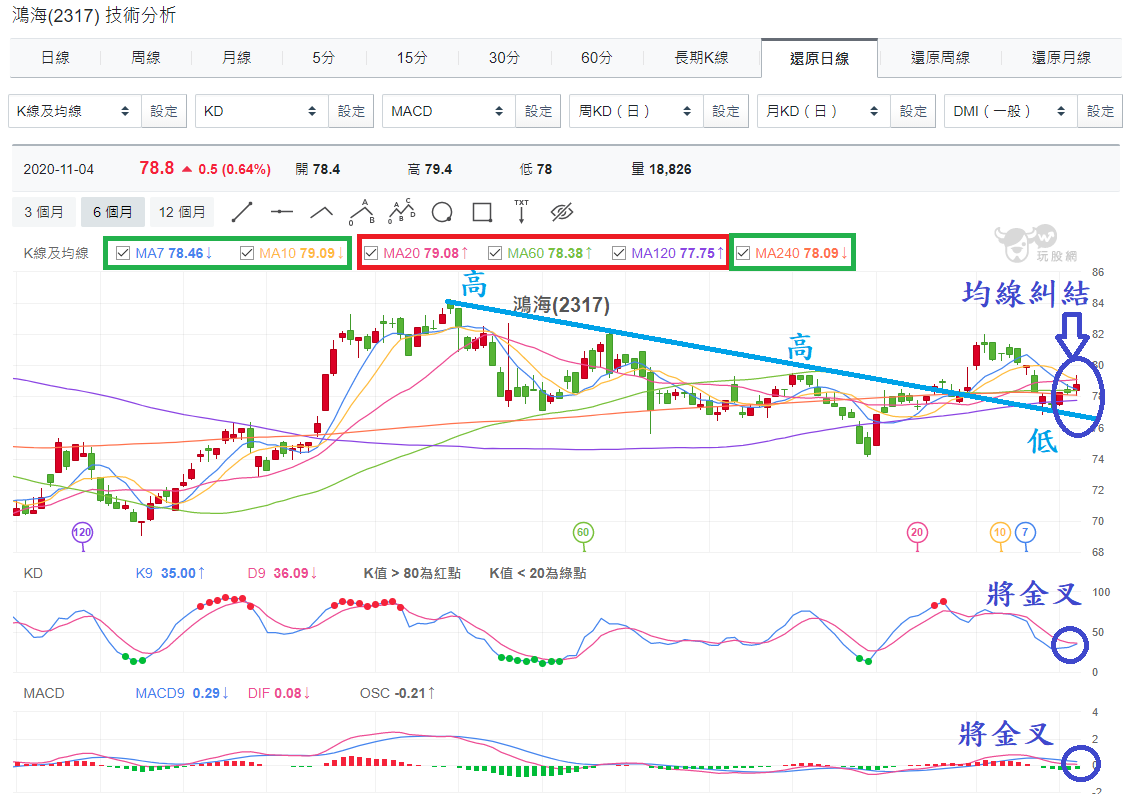Screen dimensions: 1126x794
Task: Switch to the 30分 tab
Action: click(504, 57)
